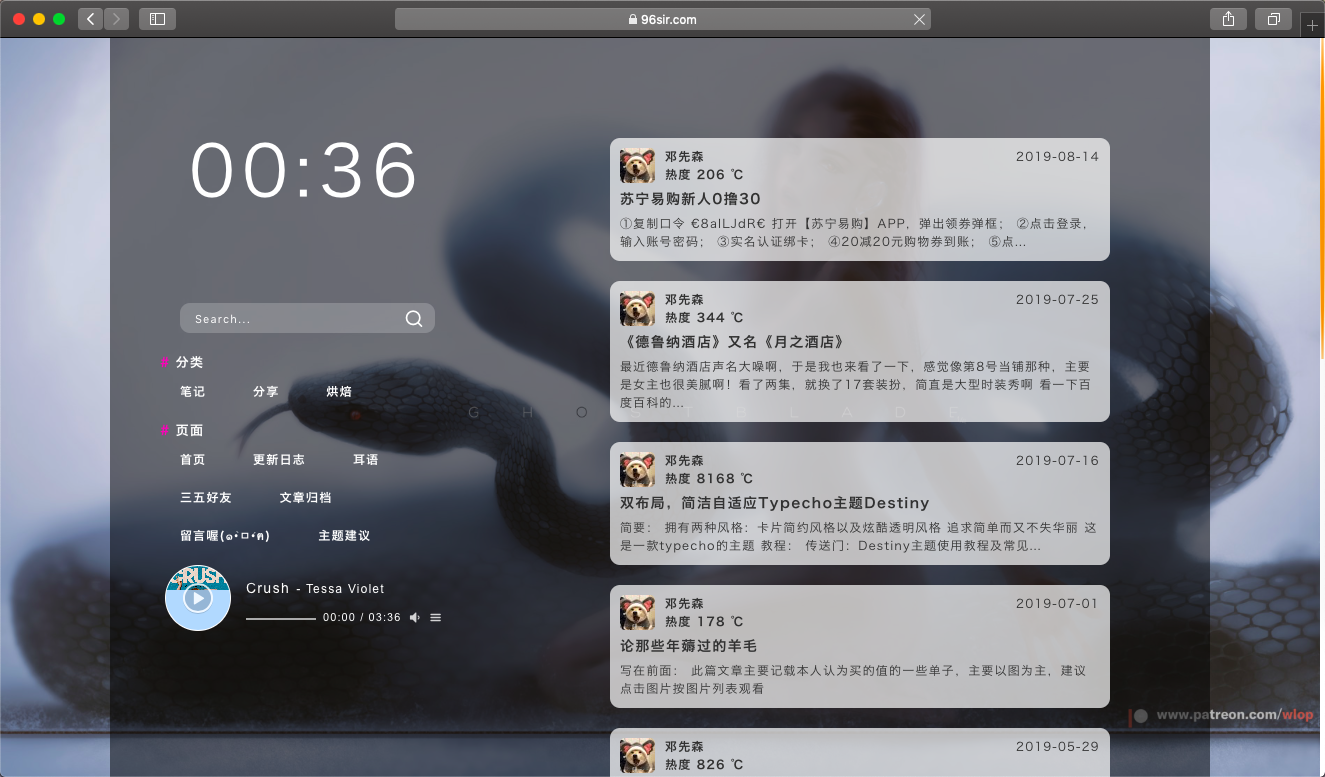Click the play button on the music player
1325x777 pixels.
point(197,598)
